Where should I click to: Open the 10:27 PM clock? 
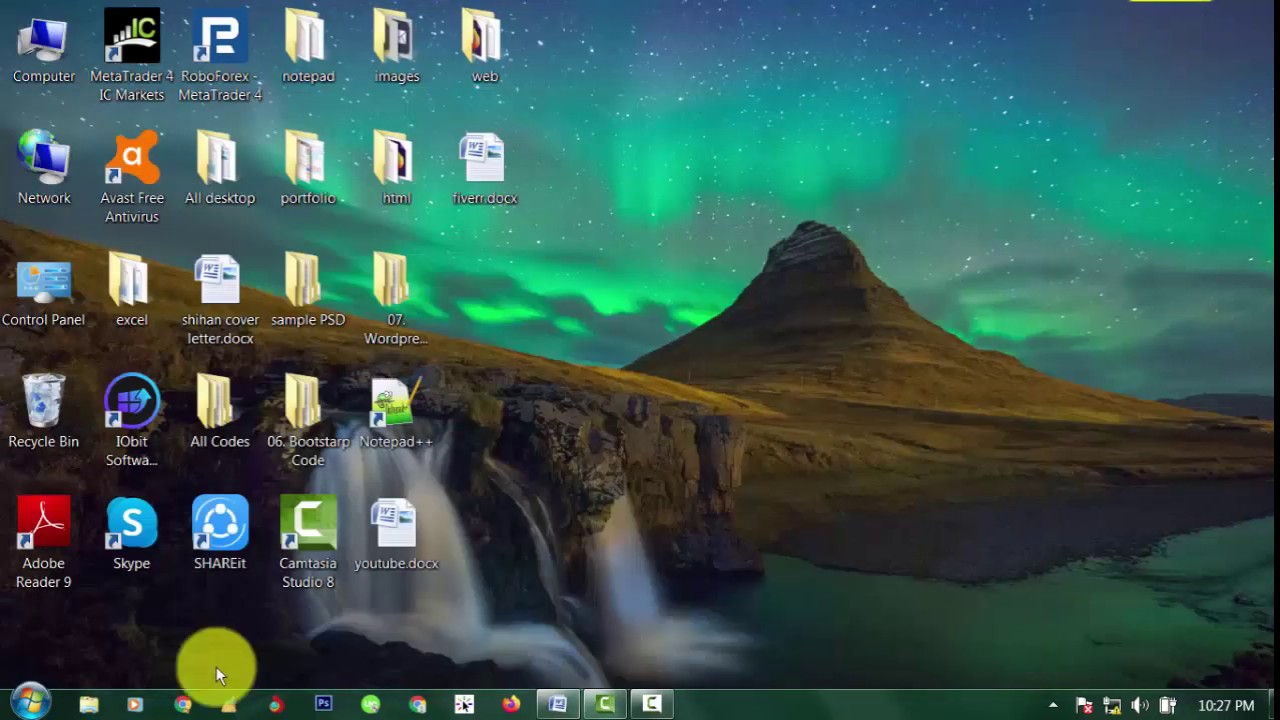(1226, 705)
